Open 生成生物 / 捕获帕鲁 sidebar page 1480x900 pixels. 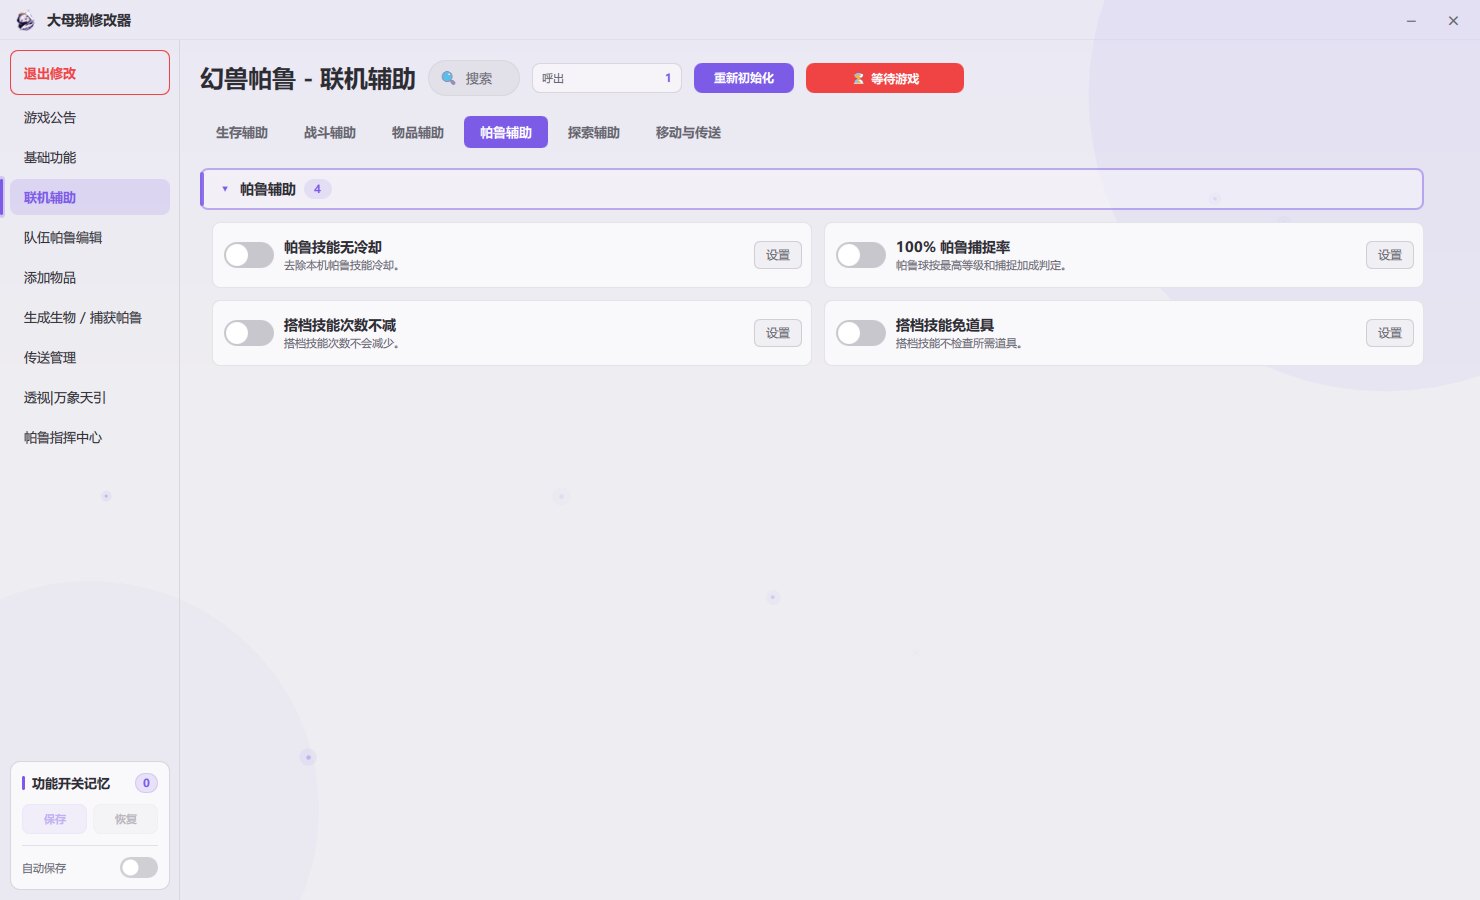point(90,317)
